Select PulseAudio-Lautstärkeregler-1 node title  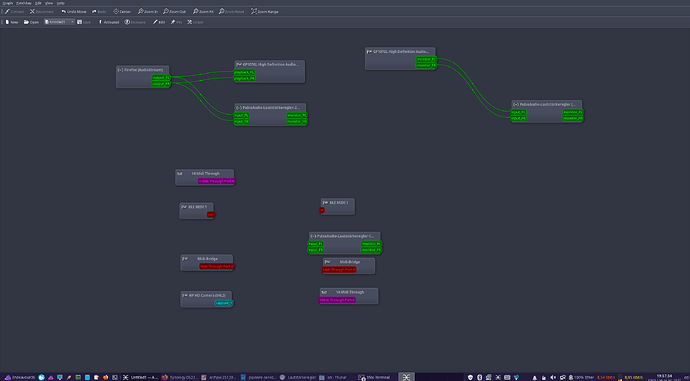pyautogui.click(x=345, y=236)
